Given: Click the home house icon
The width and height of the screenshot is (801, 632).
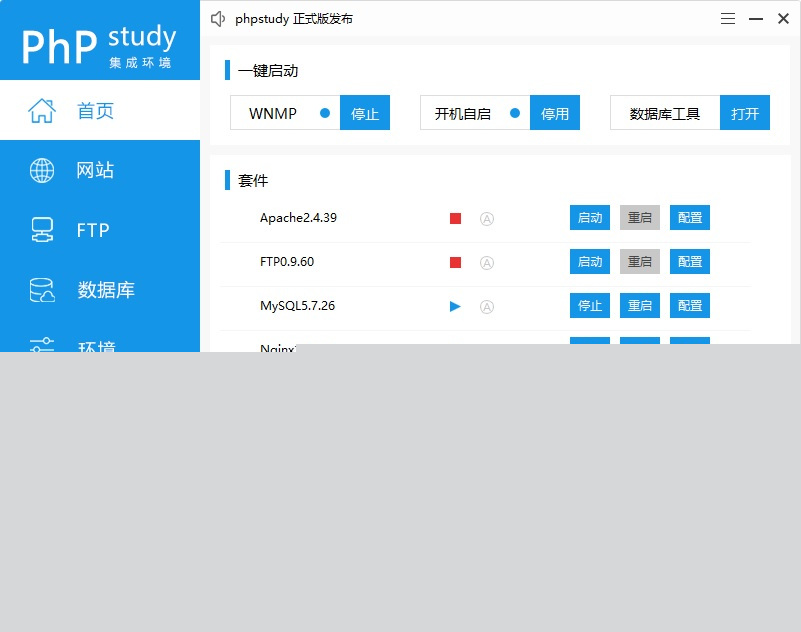Looking at the screenshot, I should tap(41, 110).
